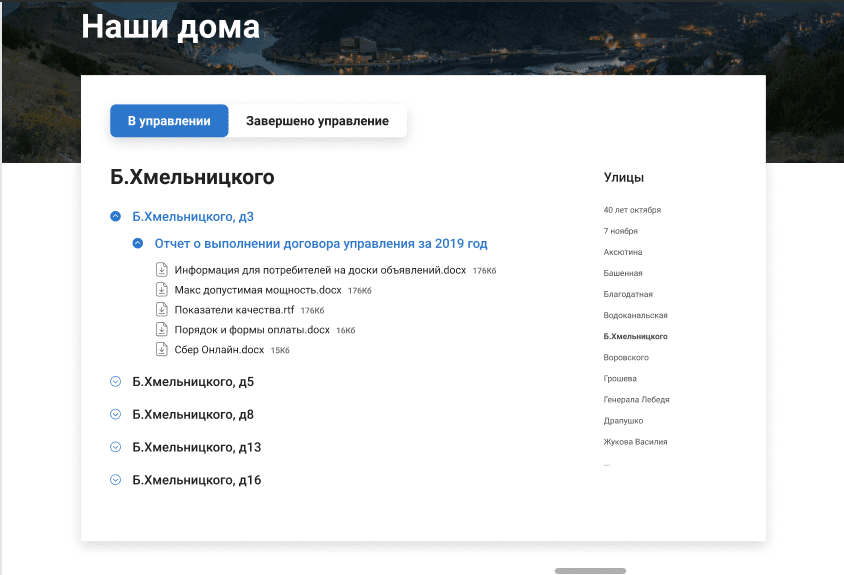Expand Б.Хмельницкого, д5 chevron
Viewport: 844px width, 575px height.
116,382
